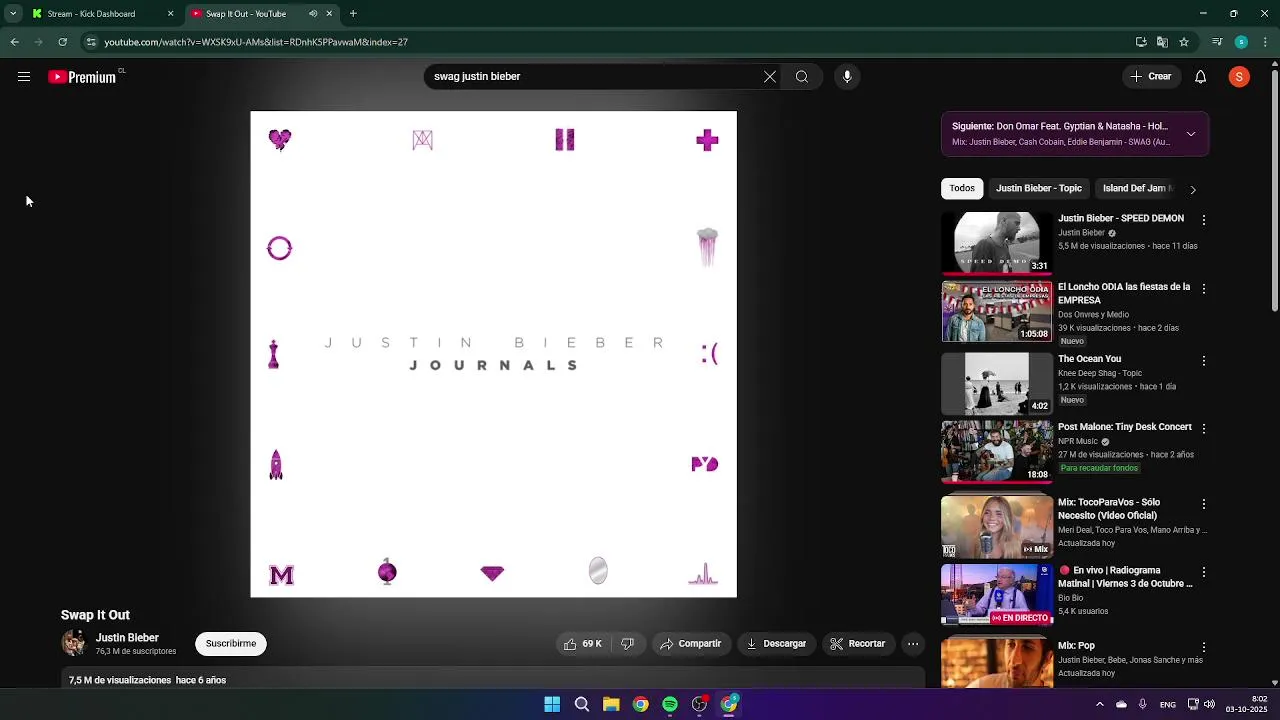Viewport: 1280px width, 720px height.
Task: Open Mix: TocoParaVos thumbnail
Action: [997, 526]
